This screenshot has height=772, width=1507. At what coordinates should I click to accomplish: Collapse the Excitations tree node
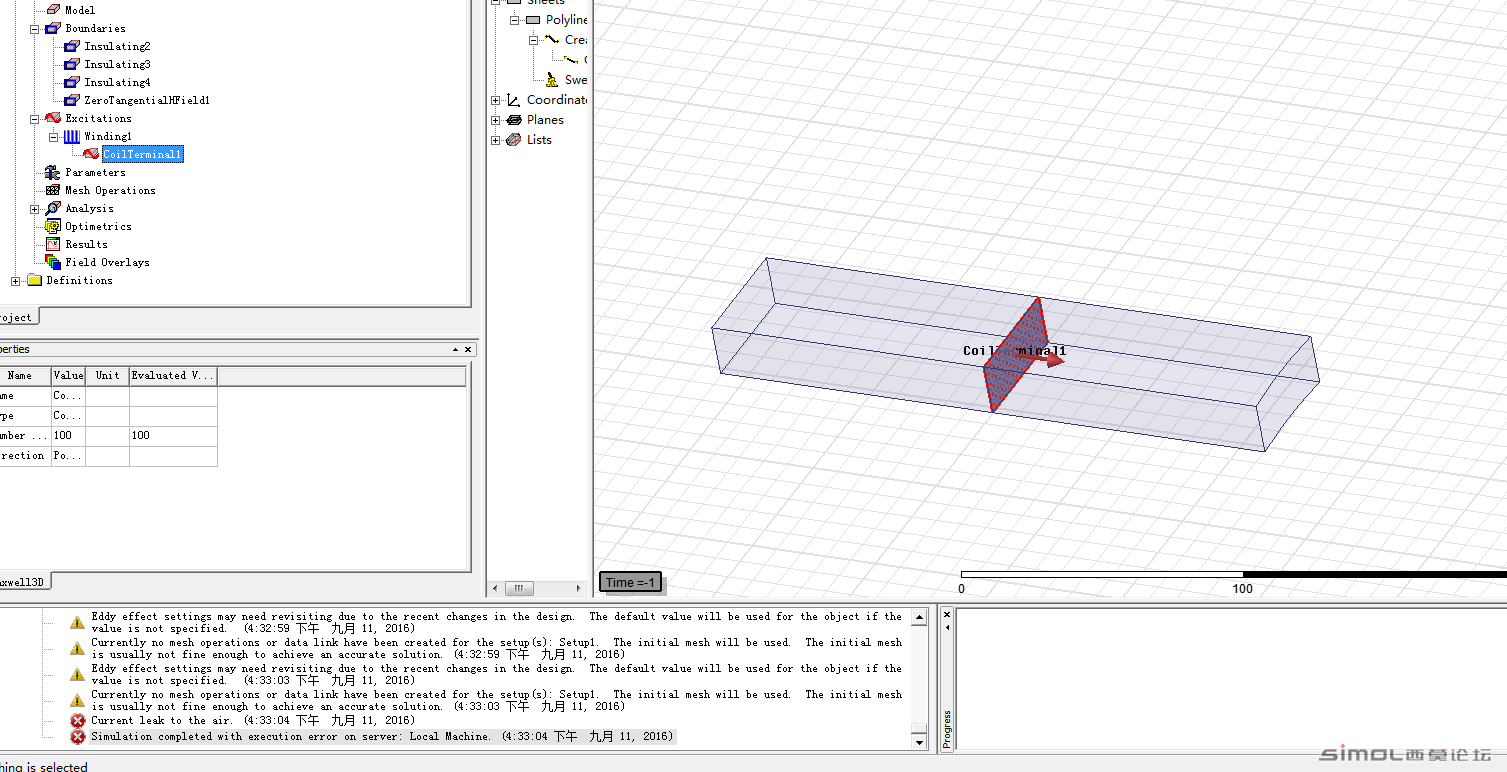[x=34, y=118]
